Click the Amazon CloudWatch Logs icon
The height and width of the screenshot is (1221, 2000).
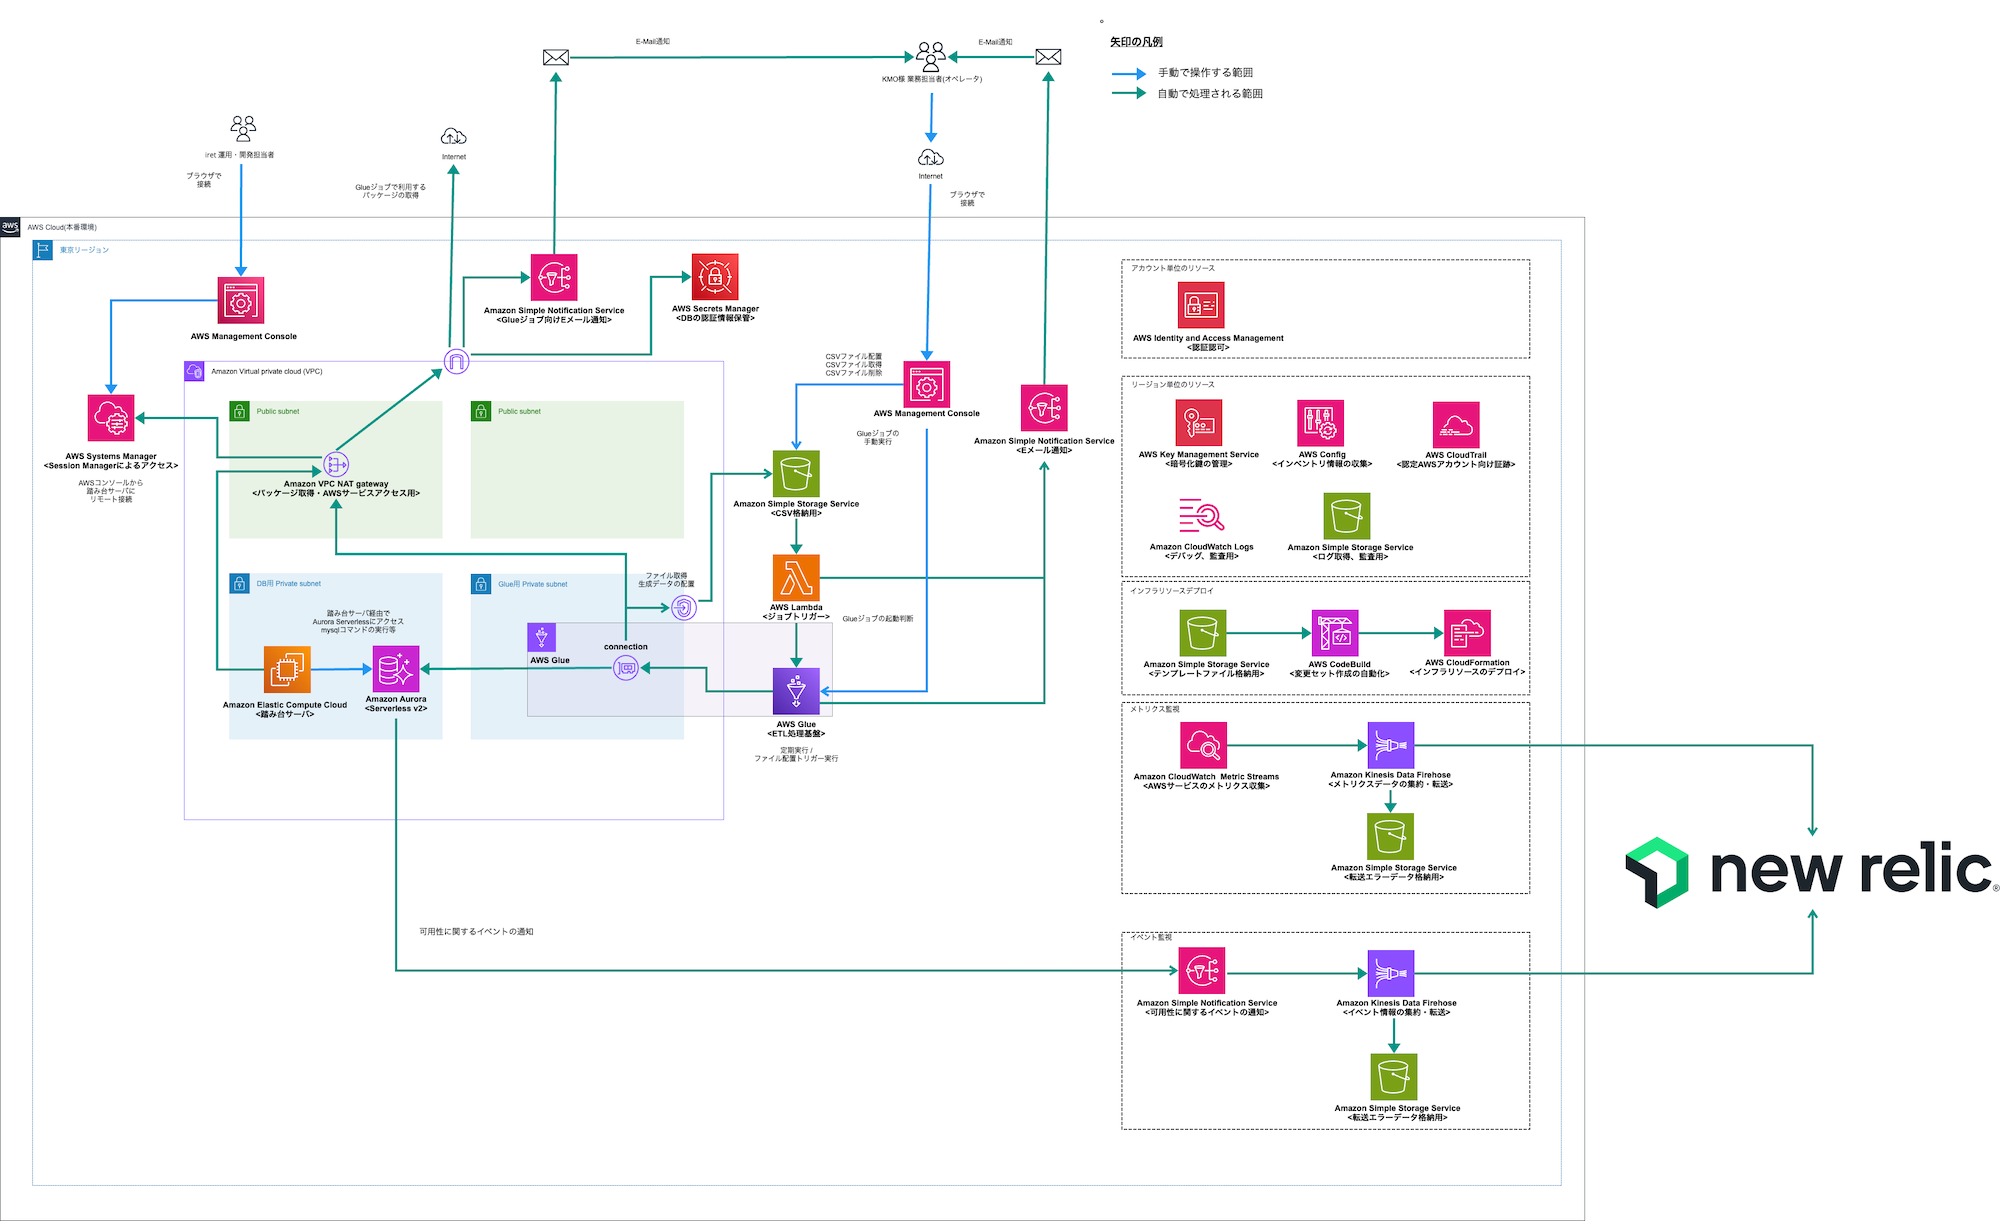(1201, 516)
